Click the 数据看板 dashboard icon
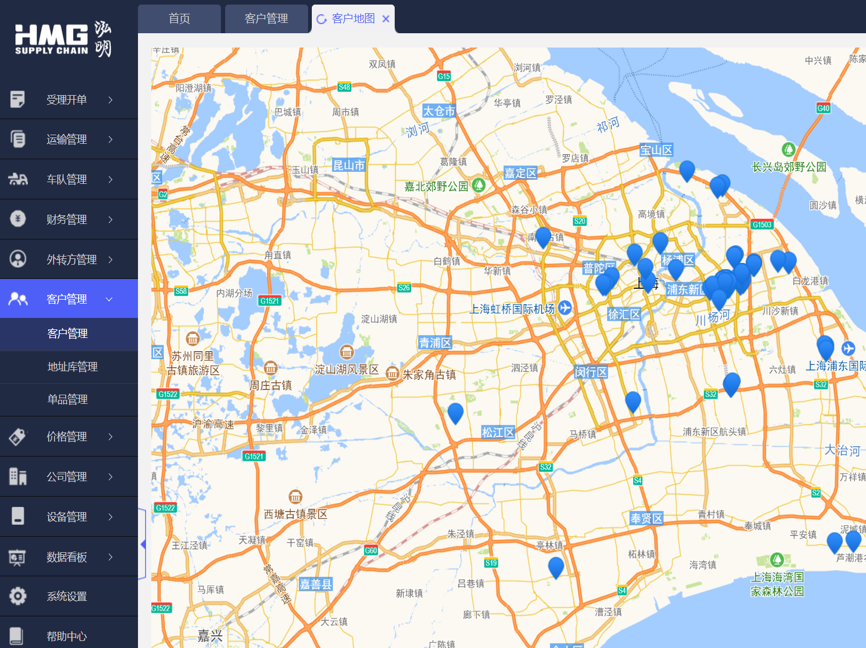 point(17,557)
